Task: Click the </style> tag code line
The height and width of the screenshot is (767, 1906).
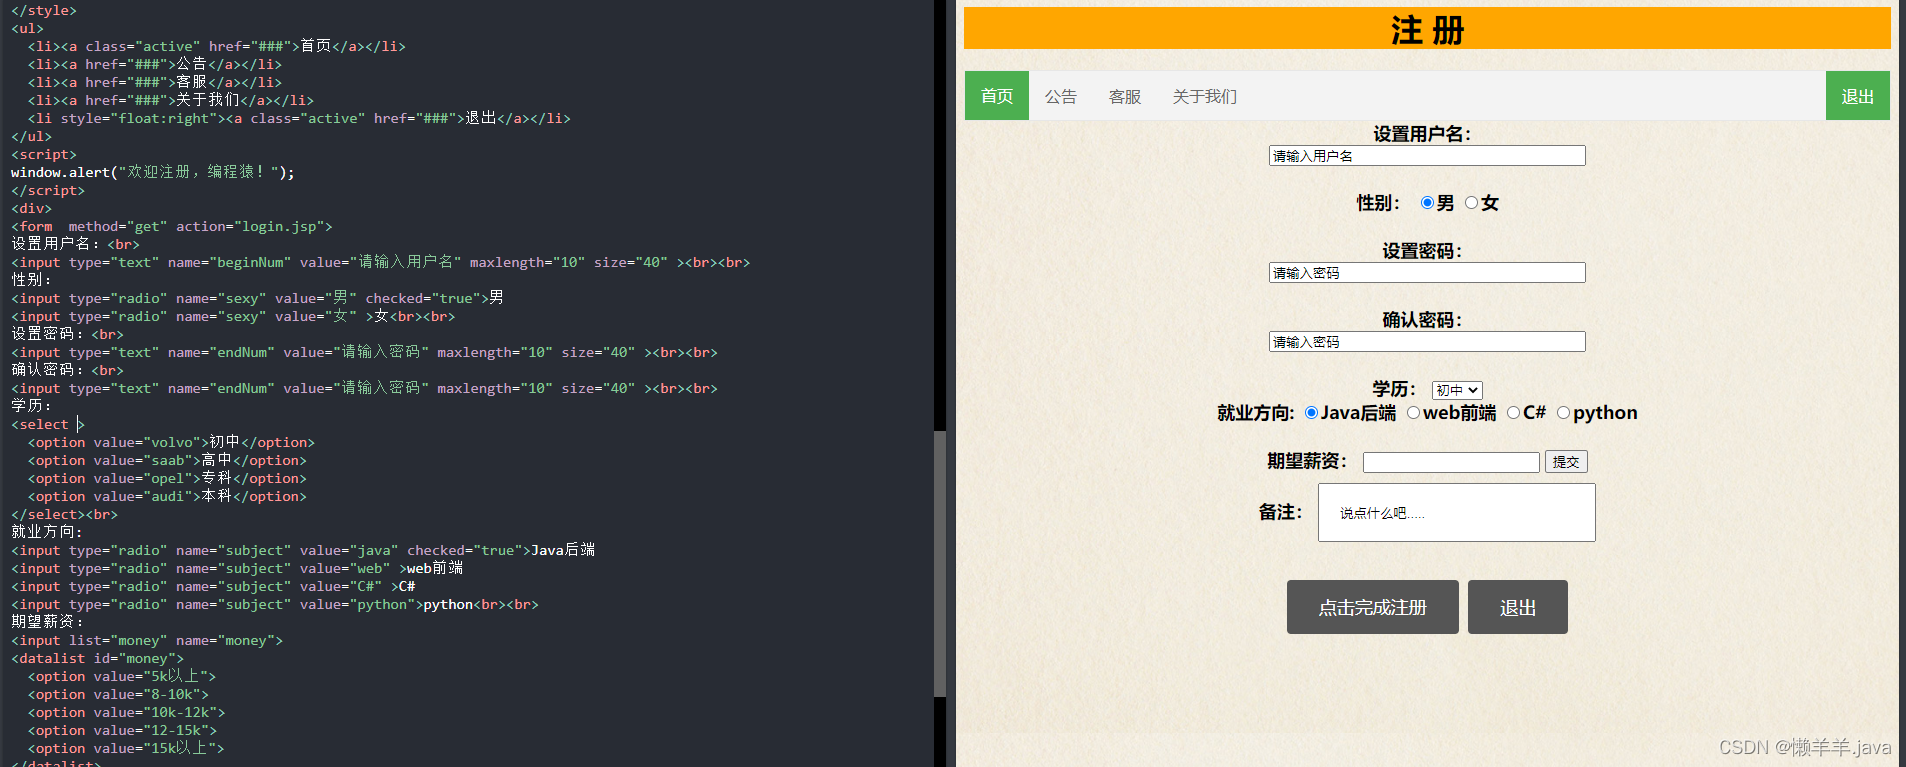Action: click(x=44, y=10)
